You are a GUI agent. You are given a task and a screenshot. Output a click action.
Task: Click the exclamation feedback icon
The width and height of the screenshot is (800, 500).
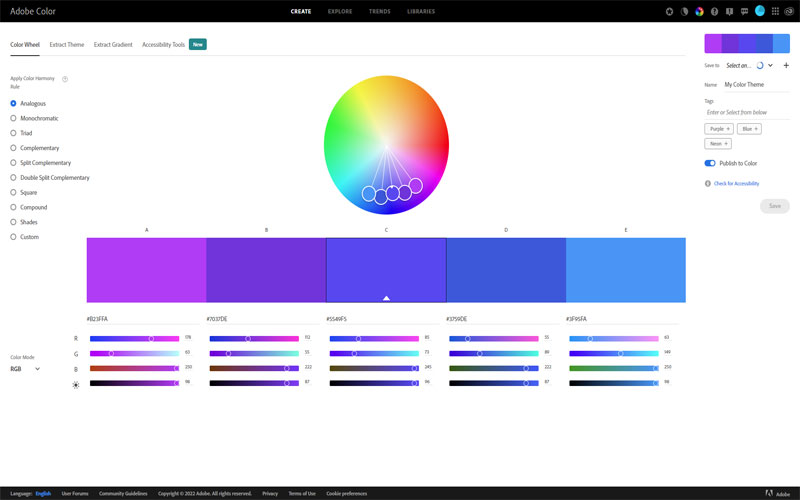coord(730,11)
